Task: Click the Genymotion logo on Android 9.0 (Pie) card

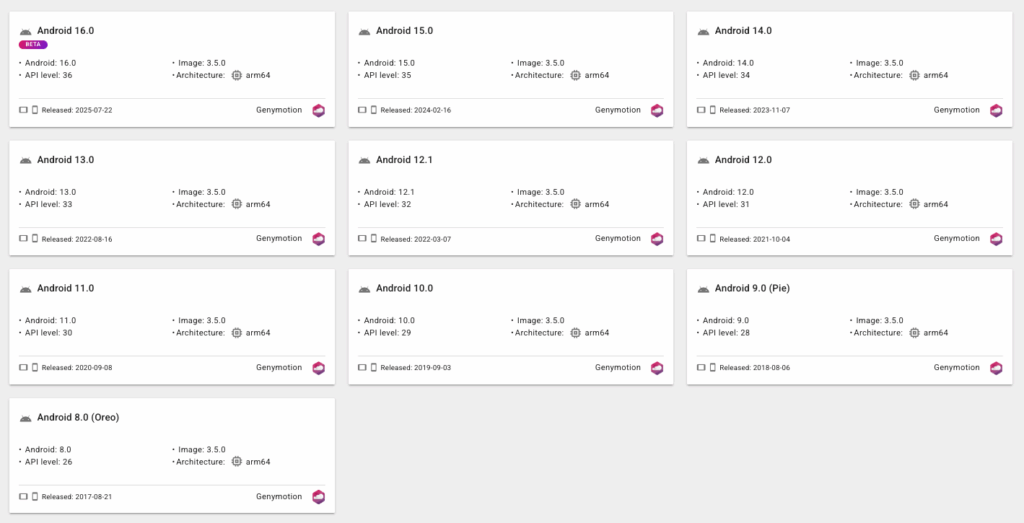Action: [996, 368]
